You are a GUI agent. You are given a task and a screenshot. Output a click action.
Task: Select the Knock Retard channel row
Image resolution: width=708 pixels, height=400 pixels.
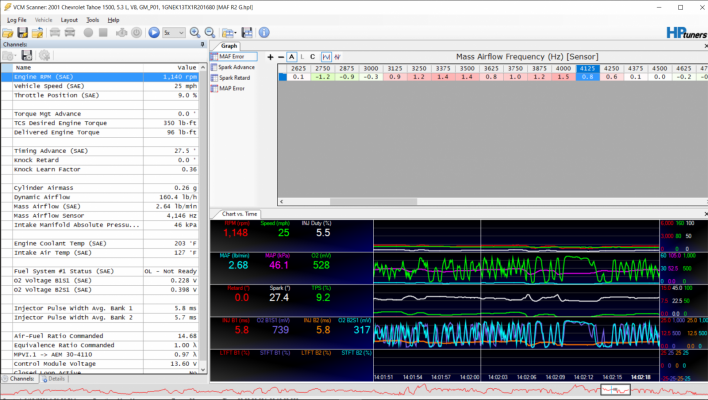tap(99, 160)
